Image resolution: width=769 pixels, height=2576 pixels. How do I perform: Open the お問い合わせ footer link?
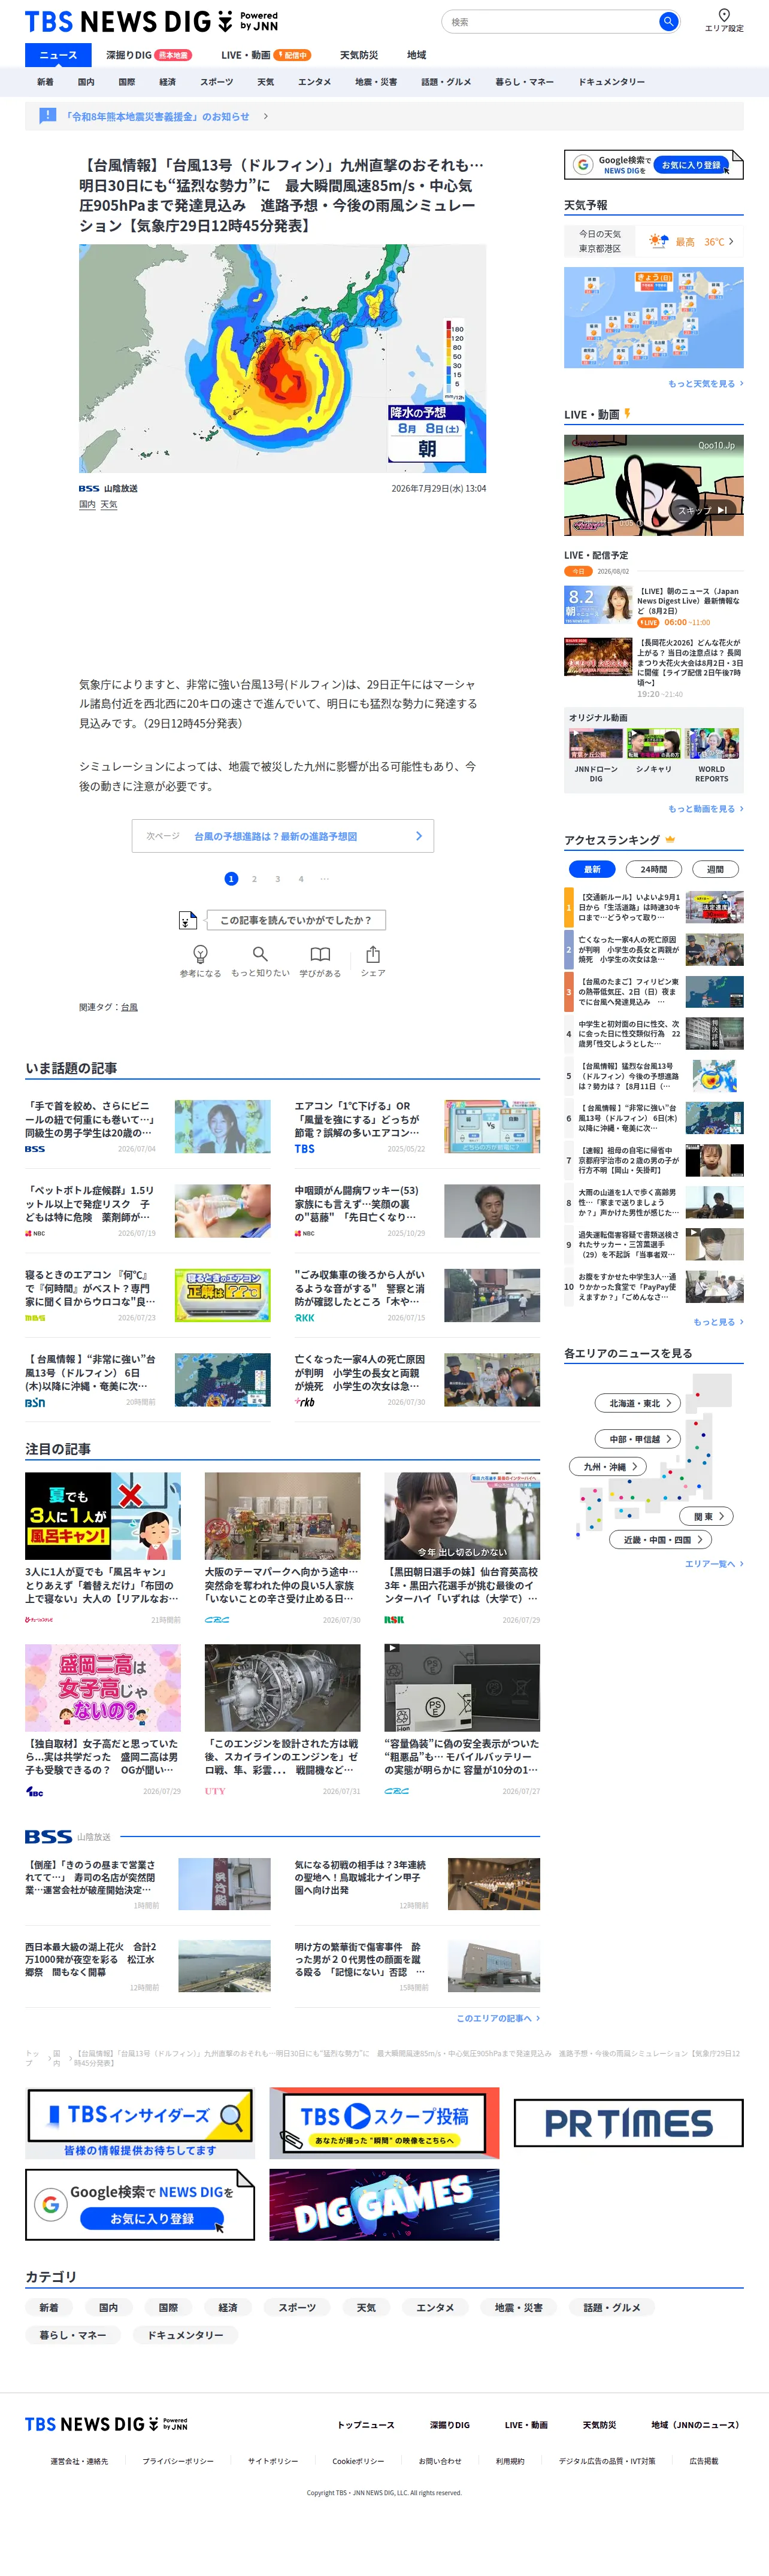click(x=440, y=2461)
